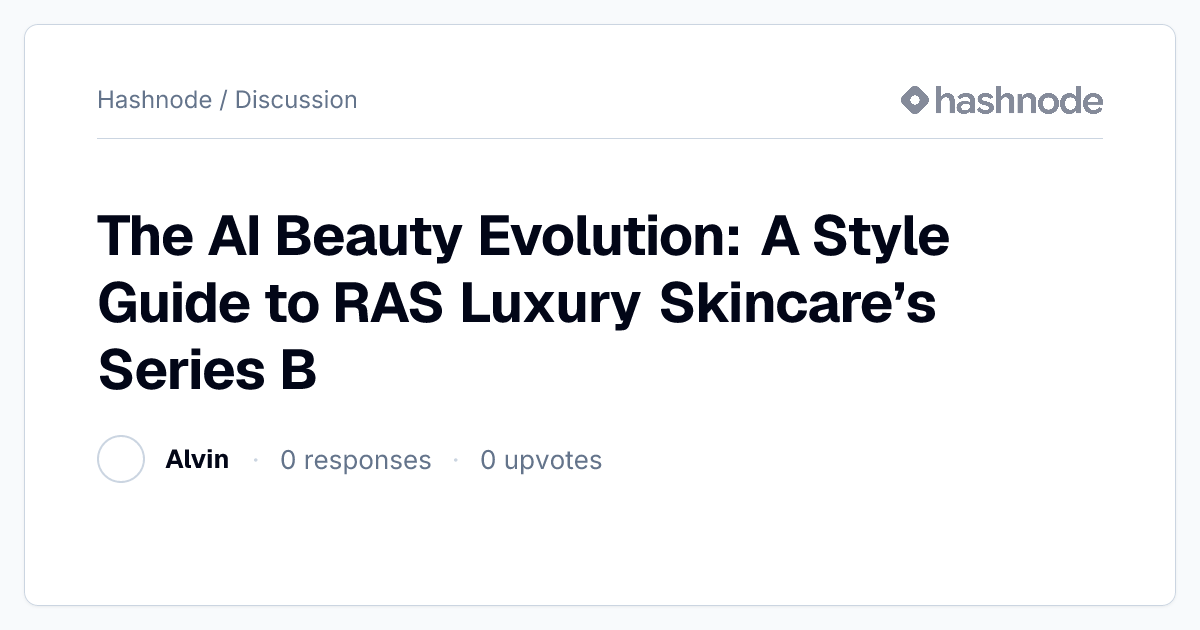Click the Hashnode logo icon
The image size is (1200, 630).
(x=915, y=100)
